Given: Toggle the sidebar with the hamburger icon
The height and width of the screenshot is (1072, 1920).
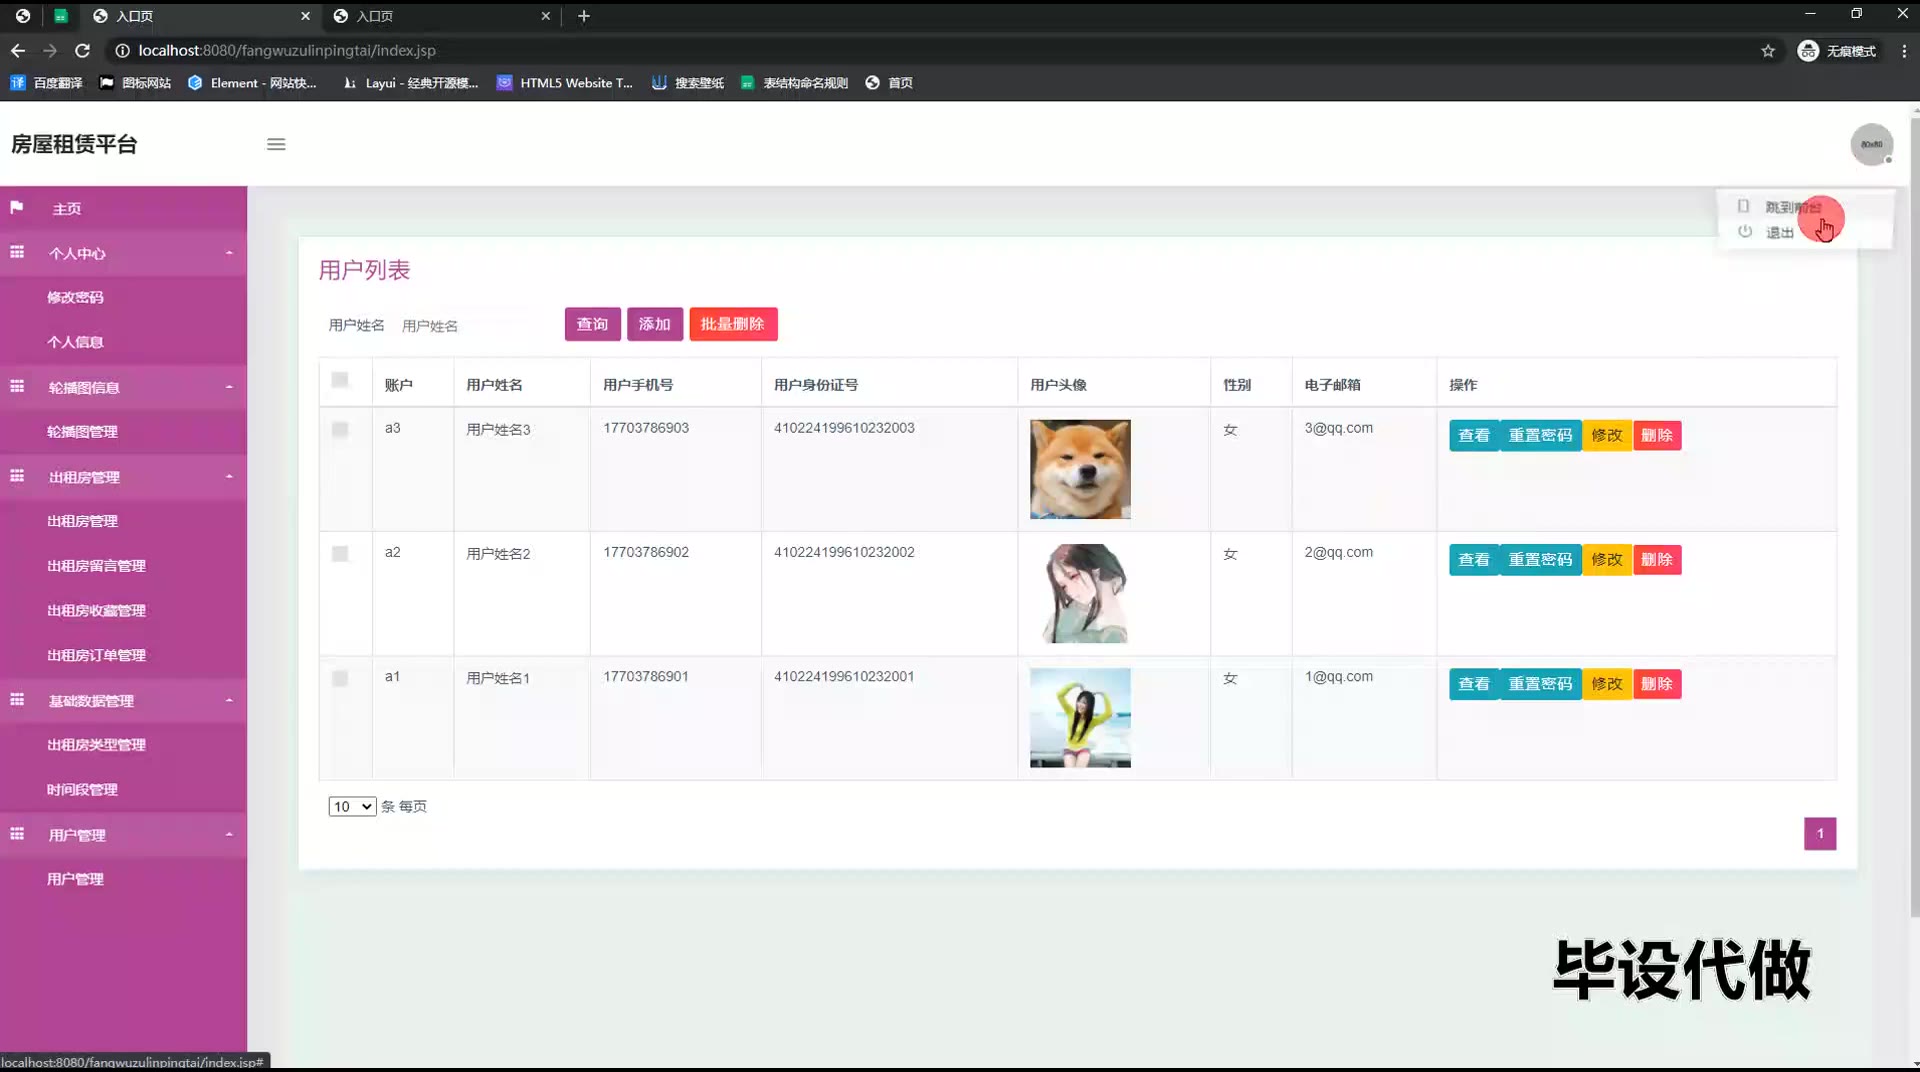Looking at the screenshot, I should [276, 144].
